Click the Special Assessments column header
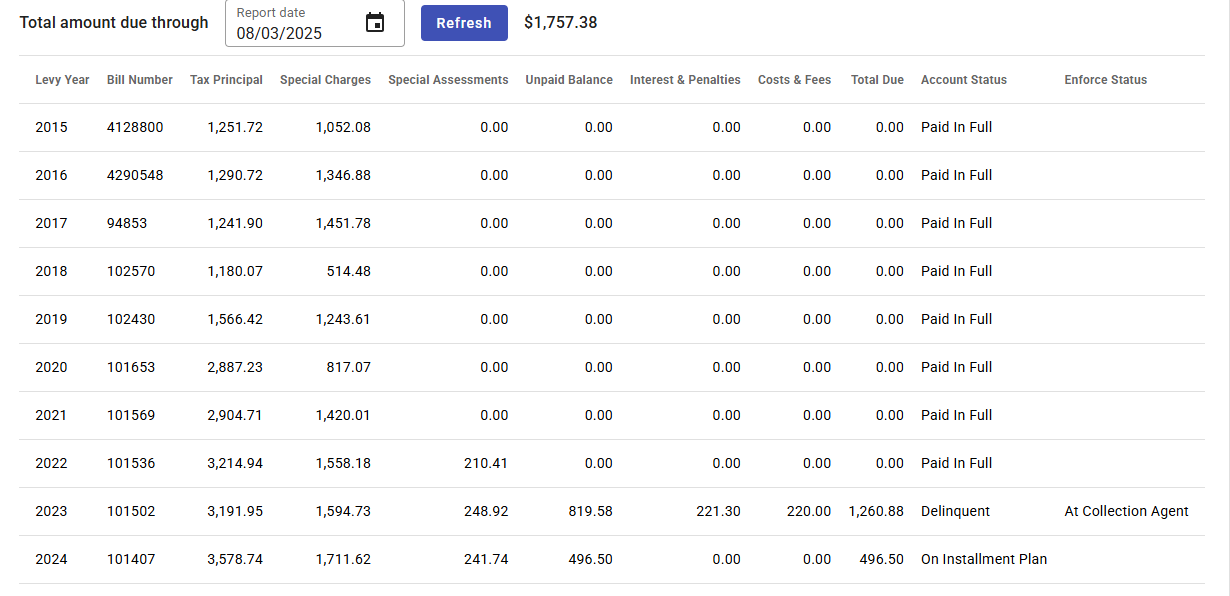This screenshot has width=1230, height=596. click(x=448, y=80)
